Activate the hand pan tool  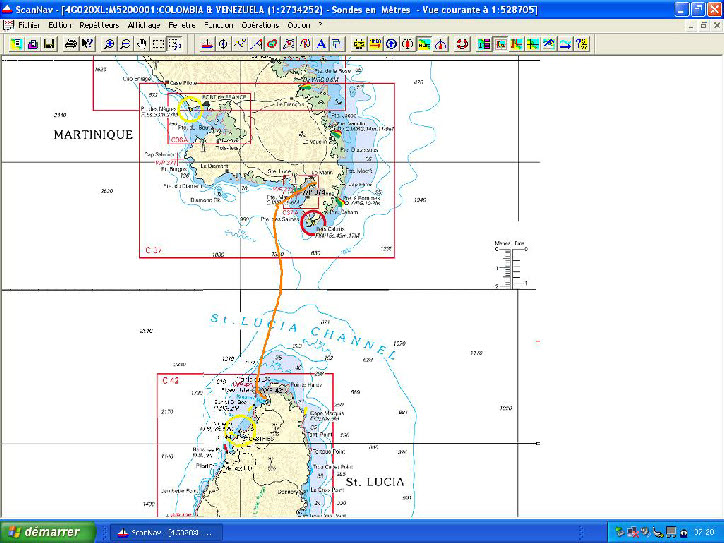[142, 44]
